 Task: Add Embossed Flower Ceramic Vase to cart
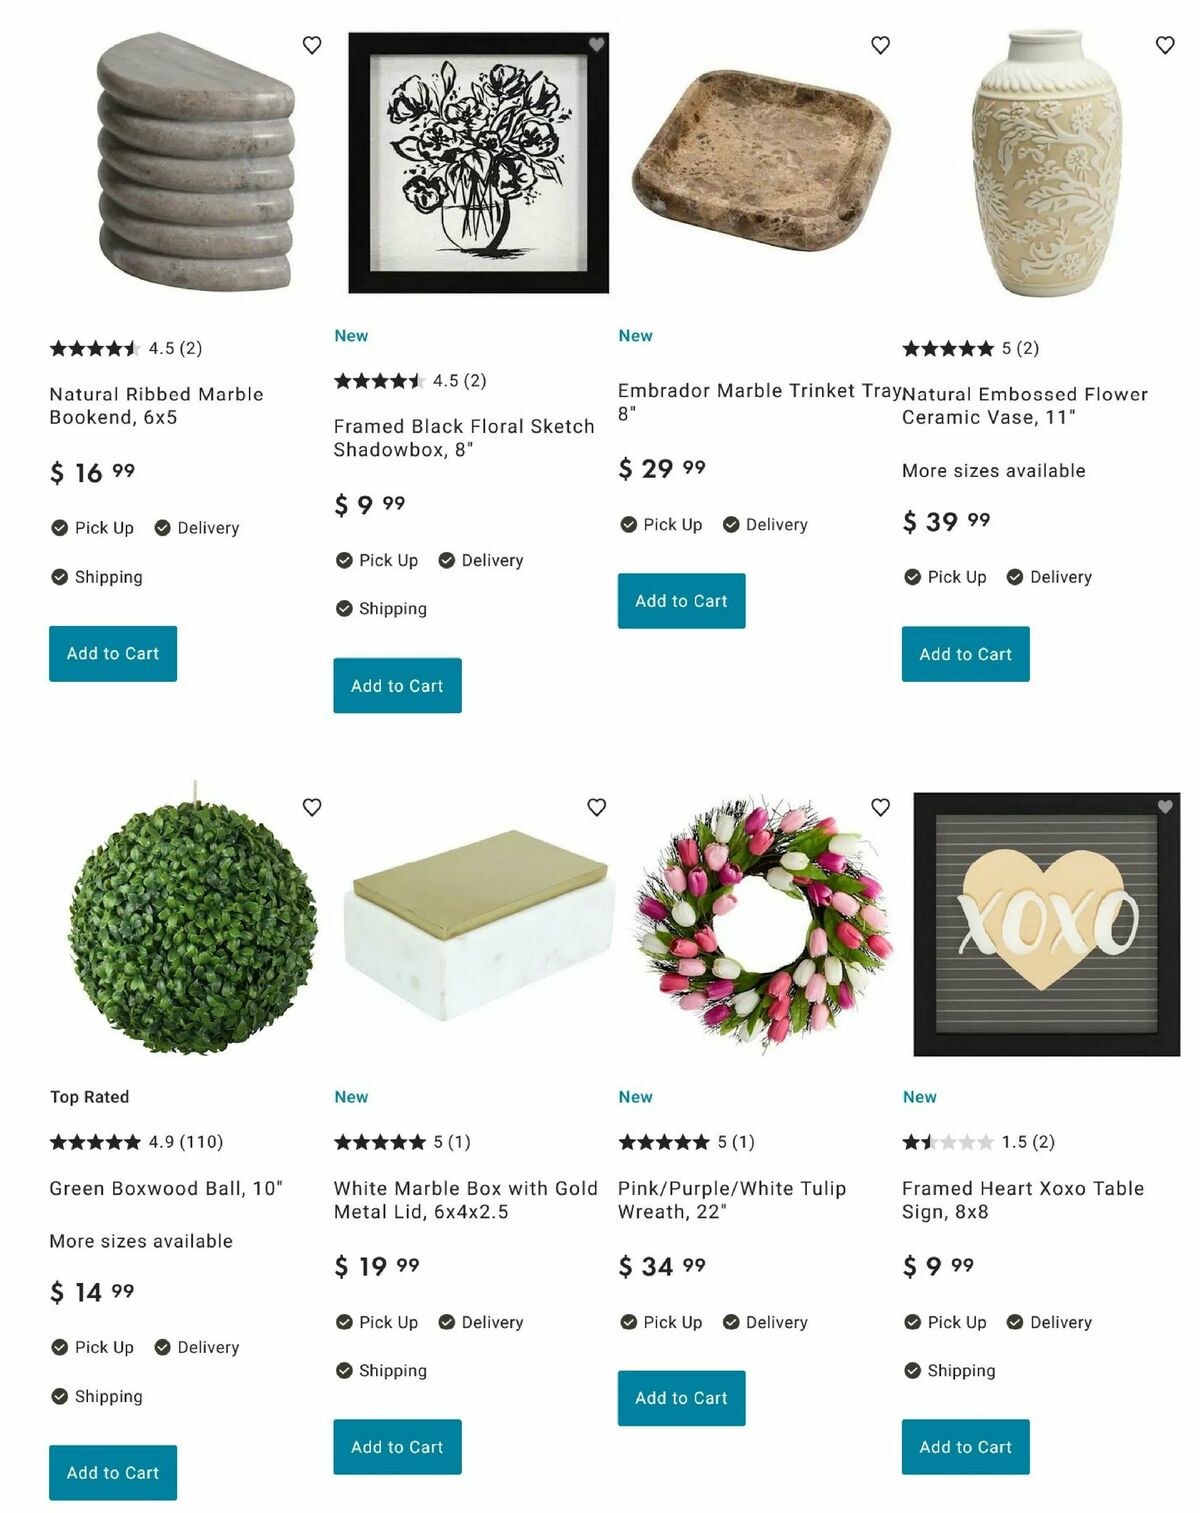[x=965, y=654]
